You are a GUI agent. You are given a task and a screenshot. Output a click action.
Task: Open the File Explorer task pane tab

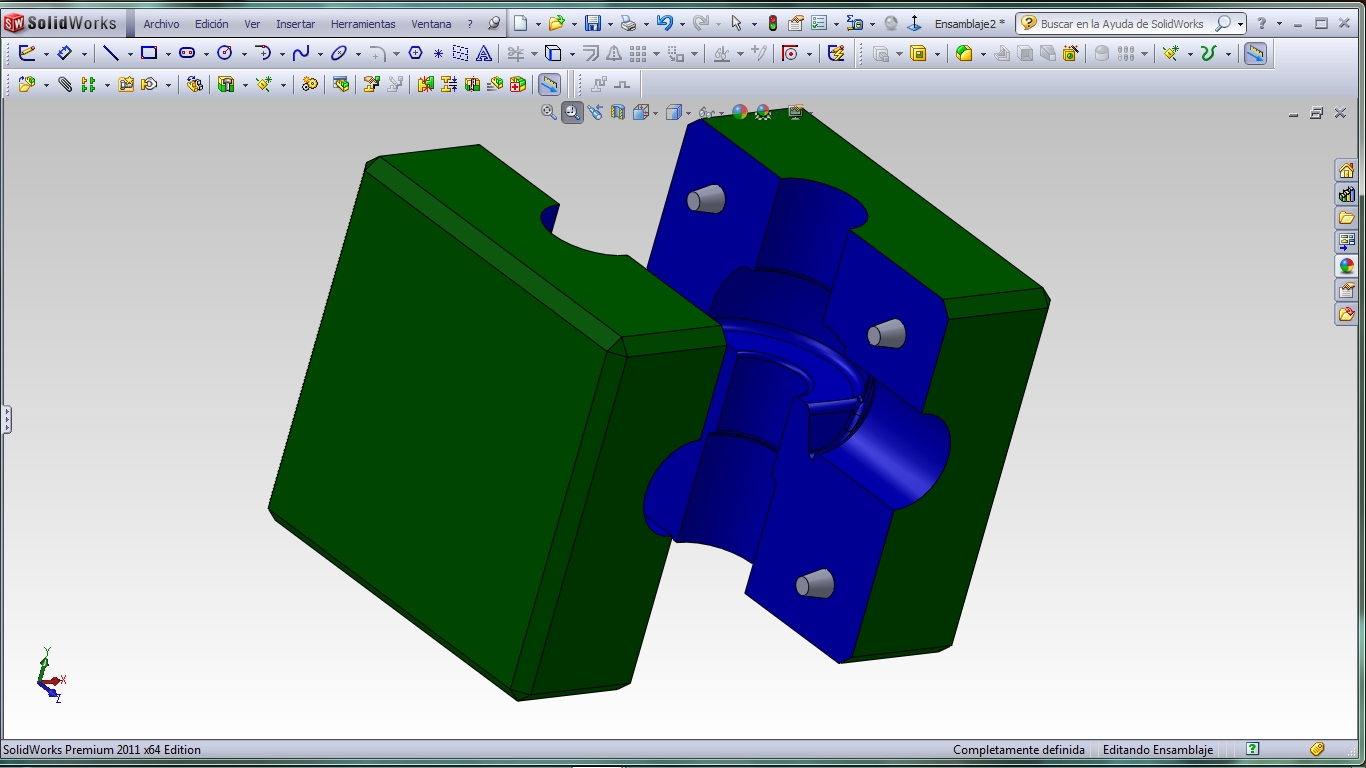click(1347, 218)
